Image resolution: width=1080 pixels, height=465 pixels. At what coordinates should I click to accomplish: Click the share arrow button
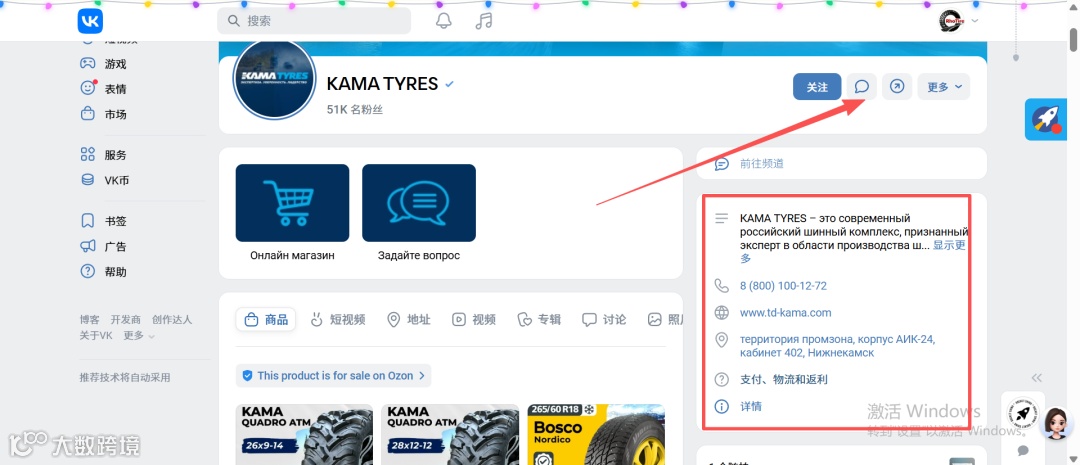897,87
